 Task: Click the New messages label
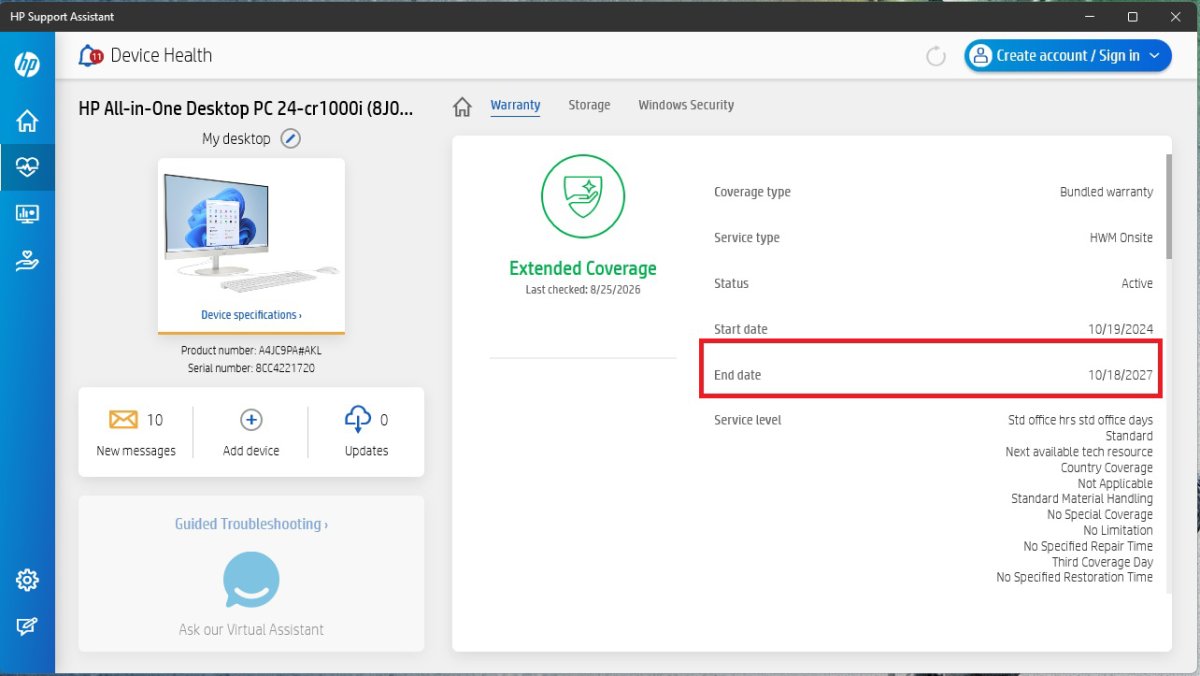click(x=136, y=451)
